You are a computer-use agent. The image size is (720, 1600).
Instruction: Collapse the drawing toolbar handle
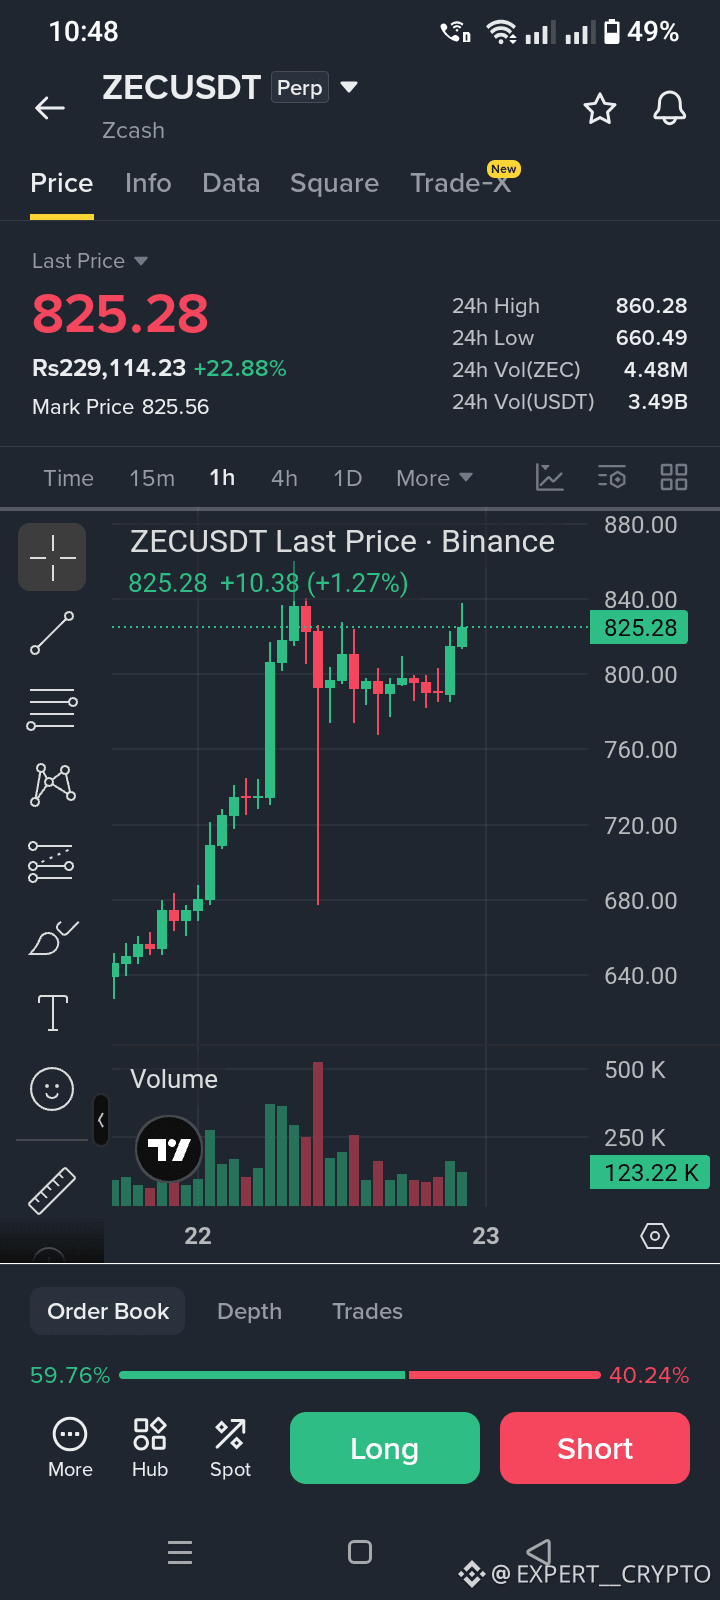click(101, 1120)
